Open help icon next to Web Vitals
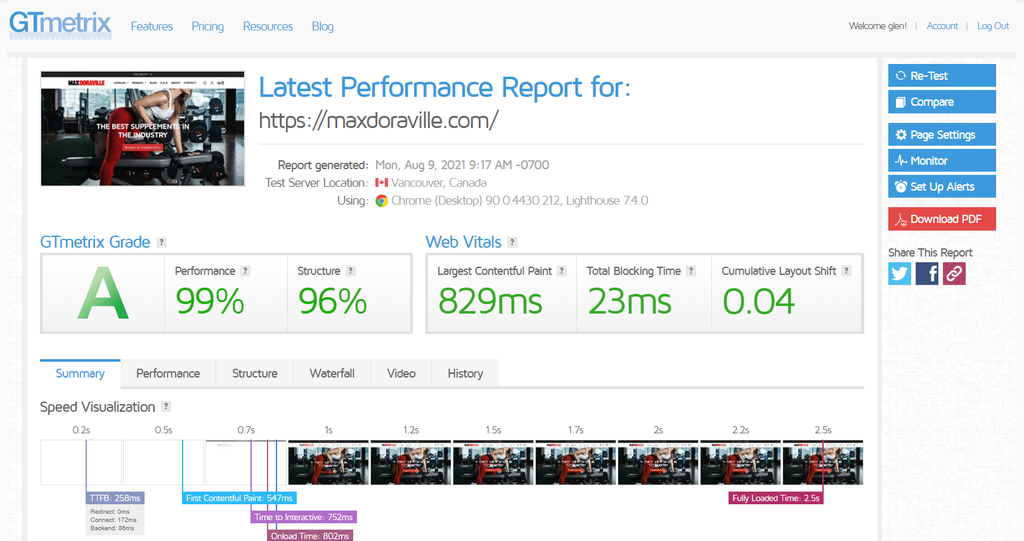Image resolution: width=1024 pixels, height=541 pixels. (512, 243)
